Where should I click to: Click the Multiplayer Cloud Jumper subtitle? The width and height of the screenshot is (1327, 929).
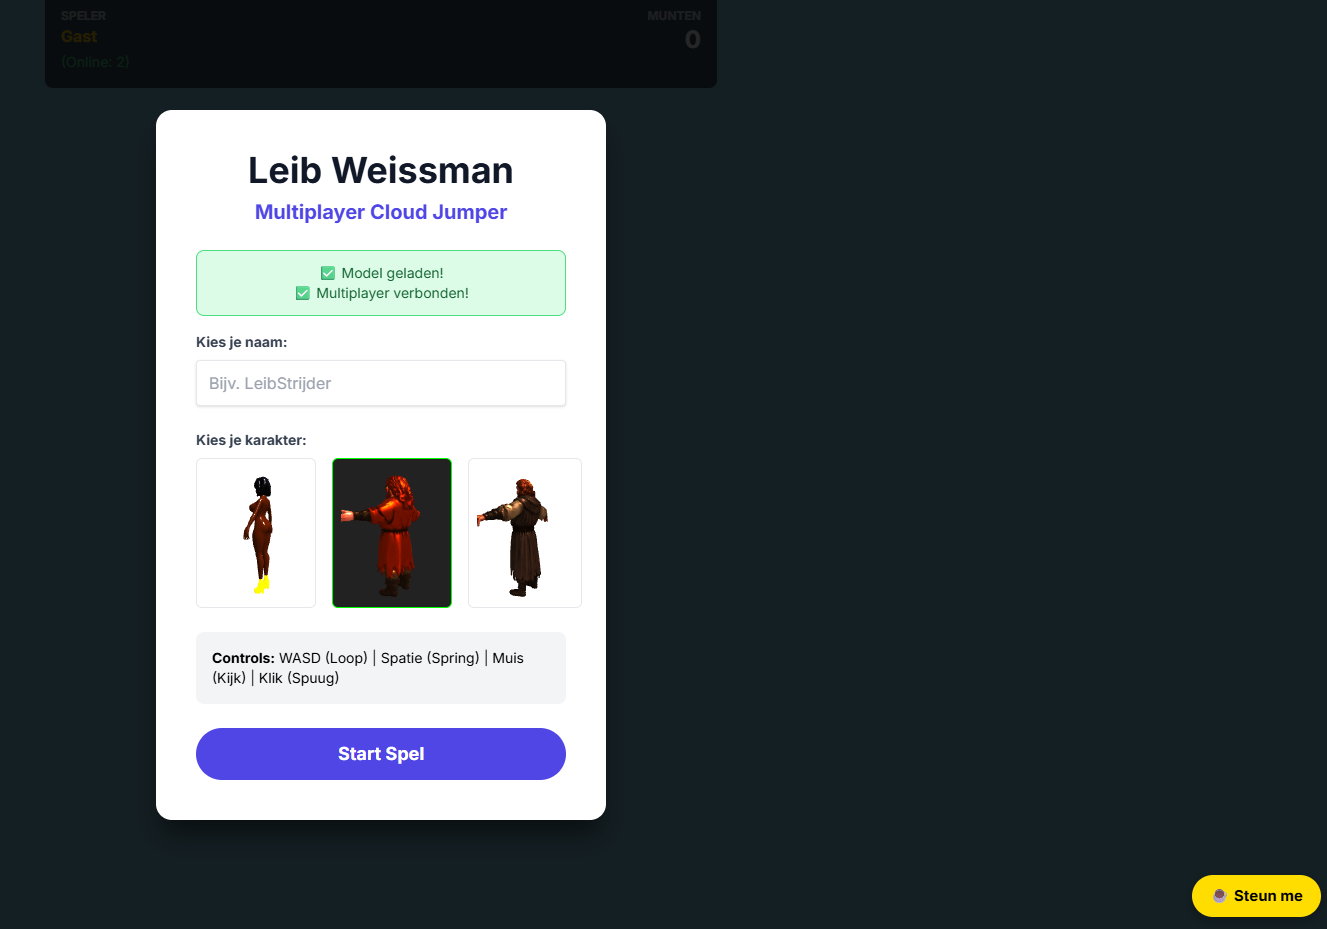(381, 212)
